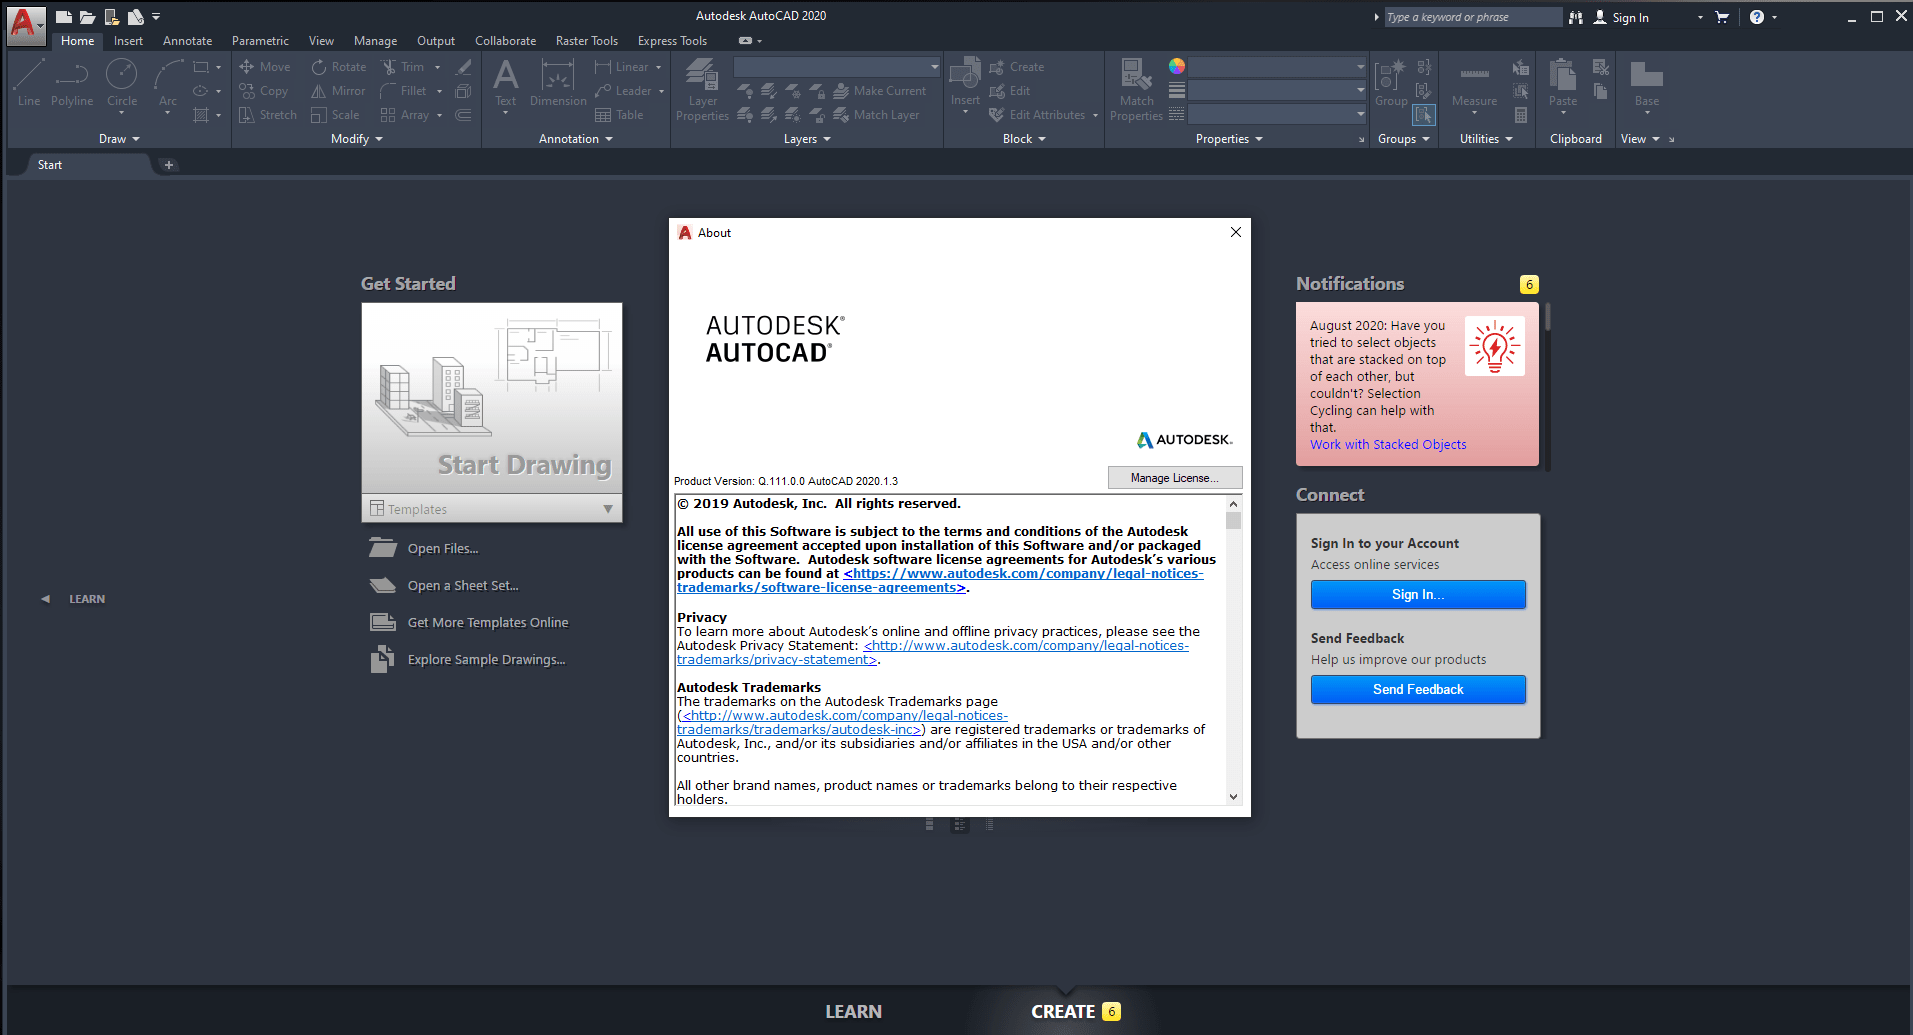Image resolution: width=1913 pixels, height=1035 pixels.
Task: Open the Array tool dropdown arrow
Action: 439,116
